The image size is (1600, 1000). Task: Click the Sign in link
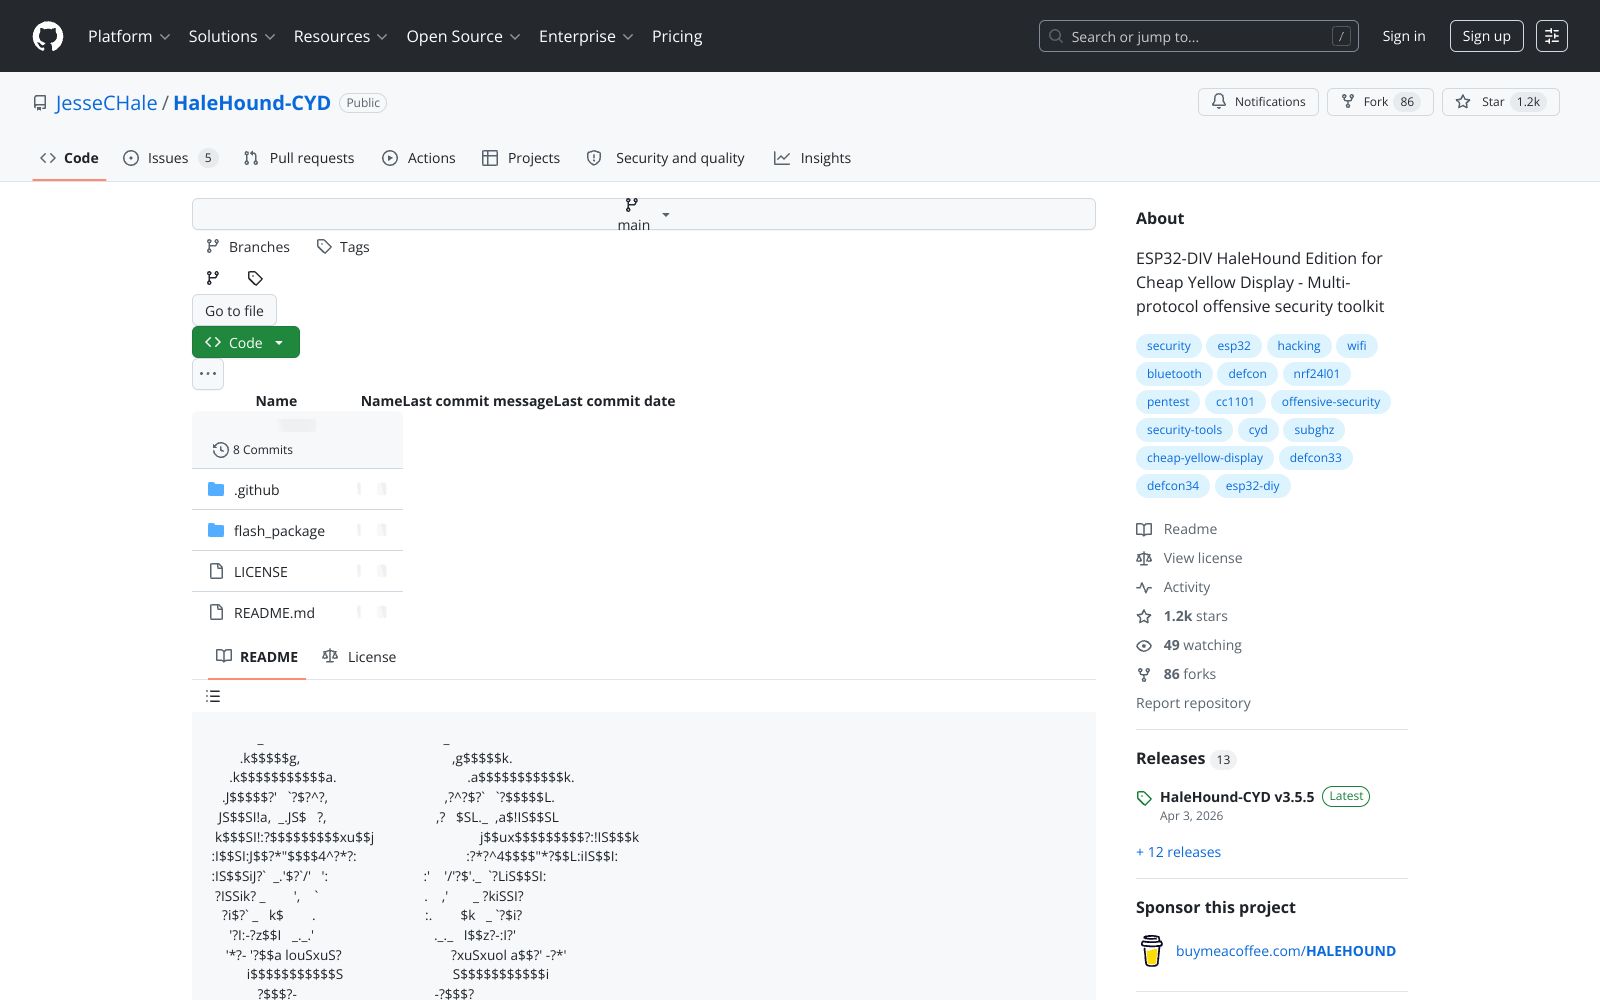coord(1404,36)
